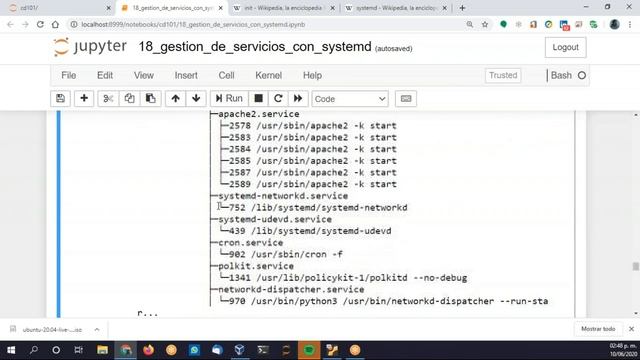The image size is (640, 360).
Task: Open the zoom magnifier in address bar
Action: tap(470, 24)
